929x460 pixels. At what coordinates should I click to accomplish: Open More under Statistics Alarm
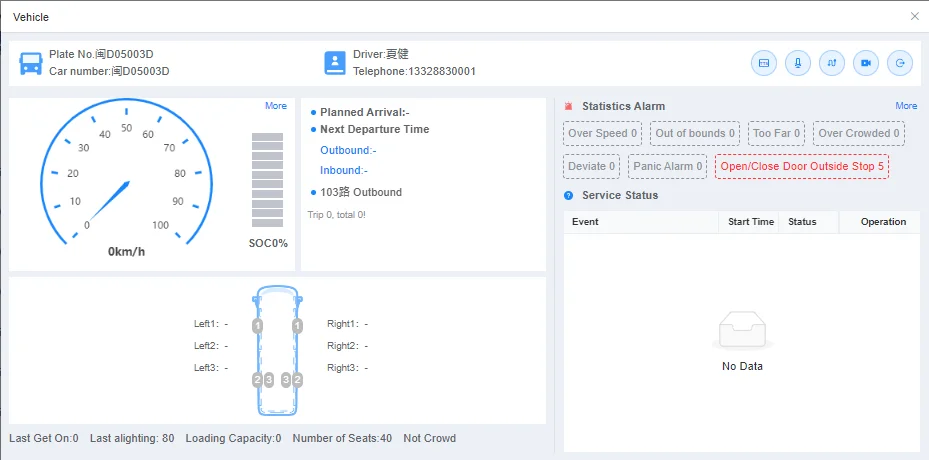906,106
